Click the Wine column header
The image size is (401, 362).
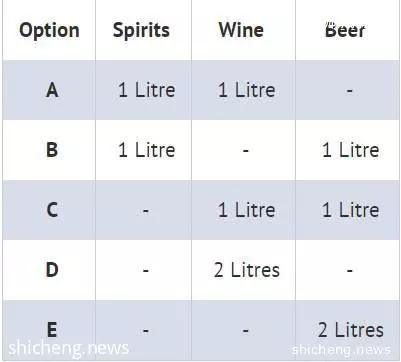(241, 30)
